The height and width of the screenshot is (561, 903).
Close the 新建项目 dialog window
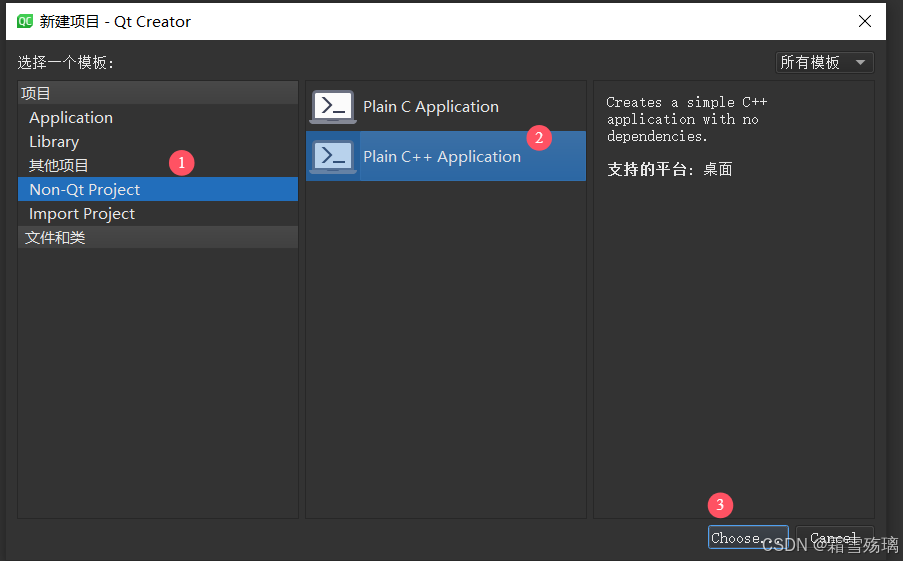[864, 21]
